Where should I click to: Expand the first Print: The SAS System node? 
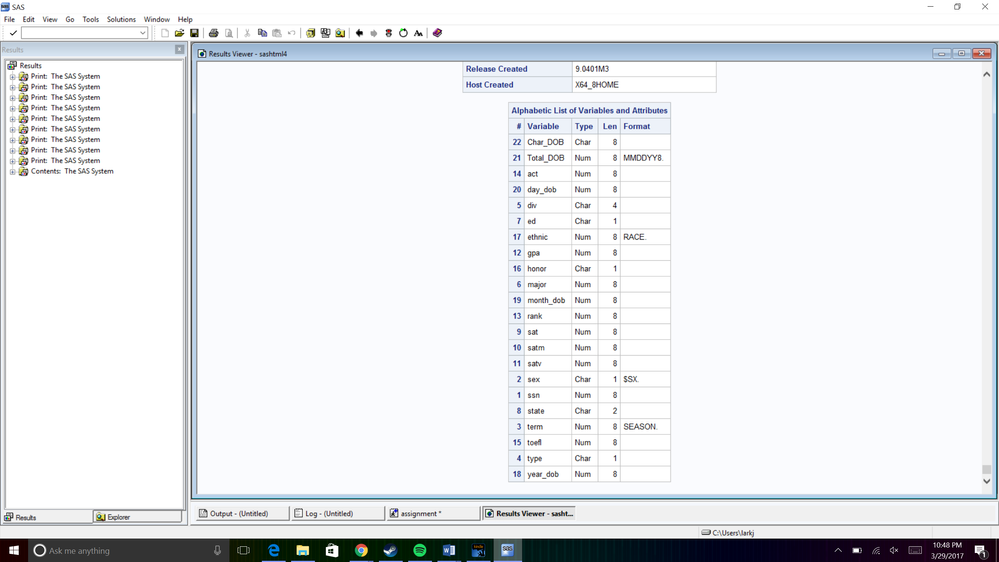click(13, 76)
